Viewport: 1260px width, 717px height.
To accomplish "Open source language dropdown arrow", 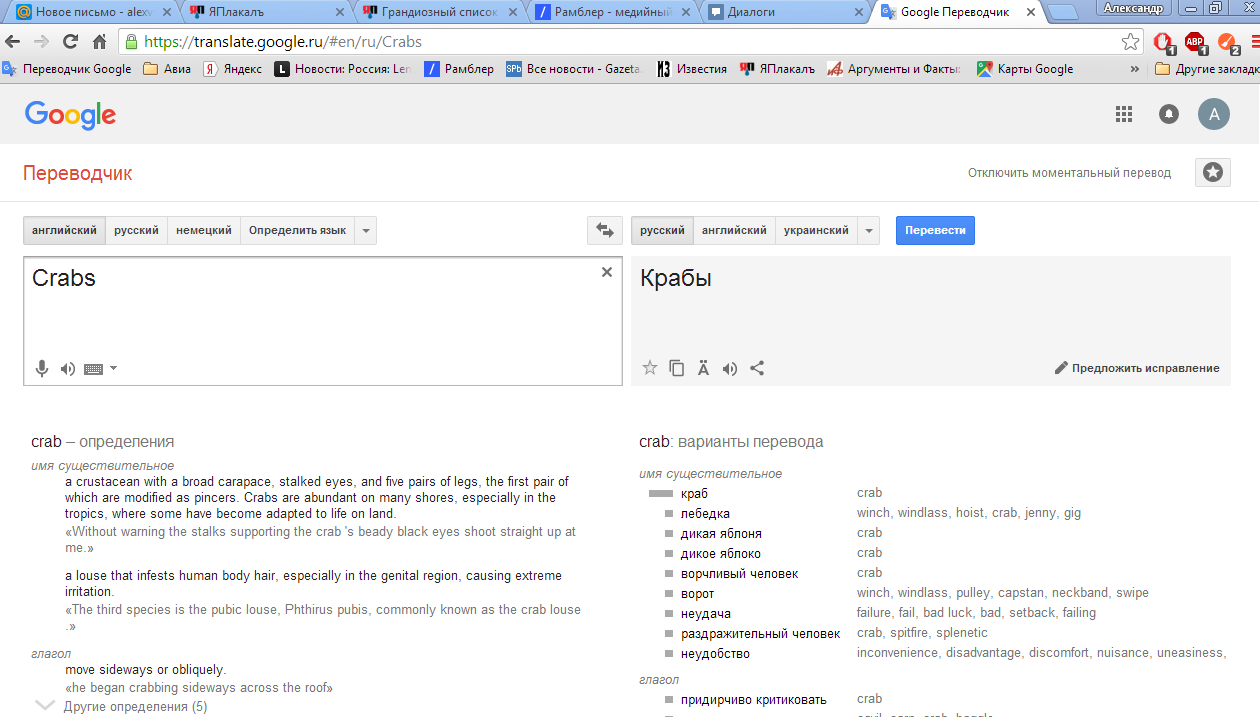I will (x=366, y=230).
